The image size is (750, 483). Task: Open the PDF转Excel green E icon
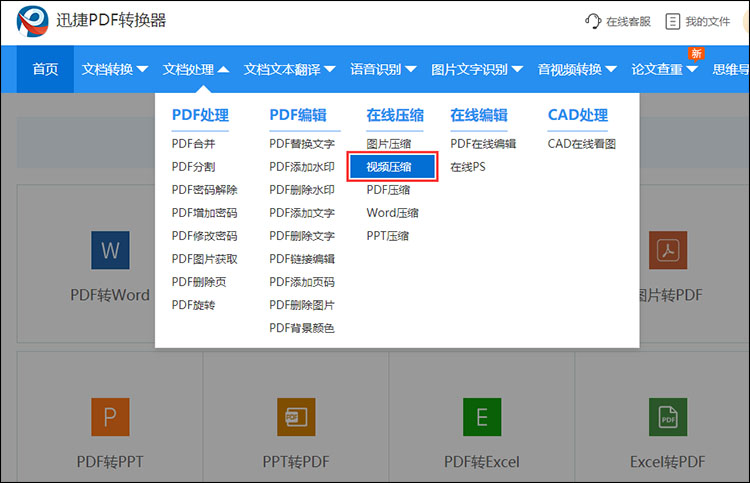coord(482,417)
